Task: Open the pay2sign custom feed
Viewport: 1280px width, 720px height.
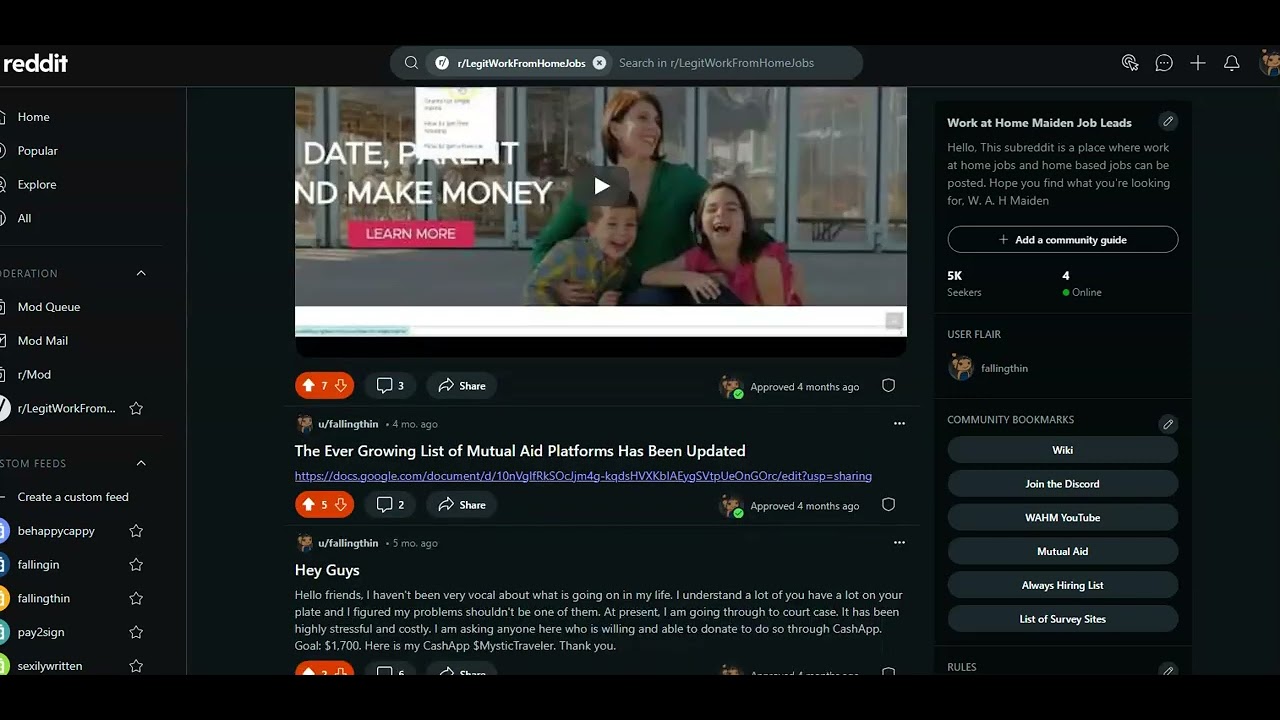Action: (x=41, y=632)
